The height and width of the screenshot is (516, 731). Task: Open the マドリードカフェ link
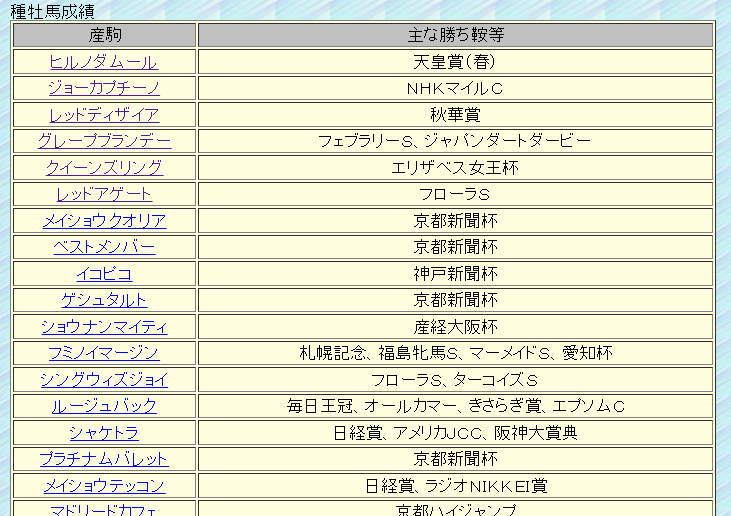pos(104,509)
